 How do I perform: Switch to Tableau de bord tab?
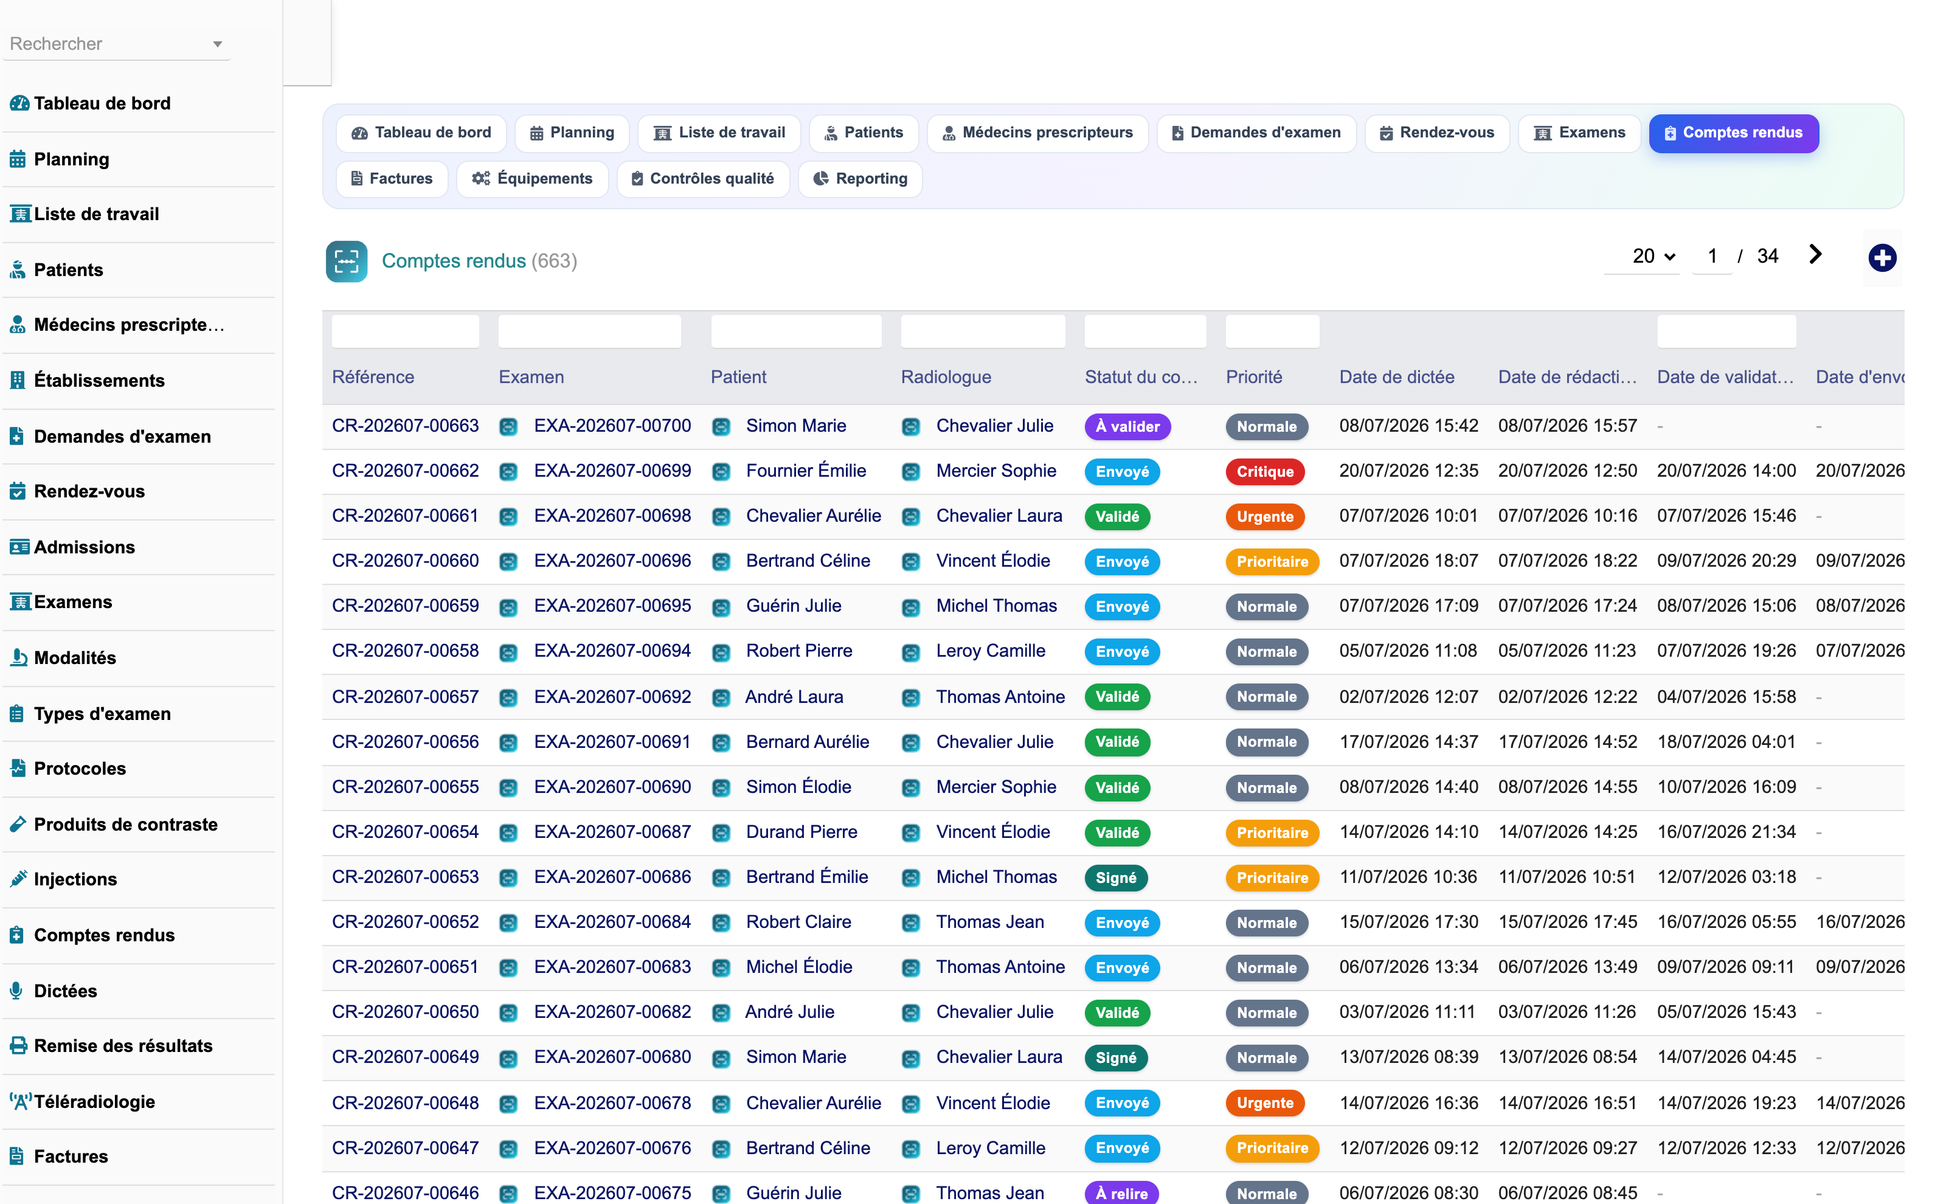coord(421,133)
